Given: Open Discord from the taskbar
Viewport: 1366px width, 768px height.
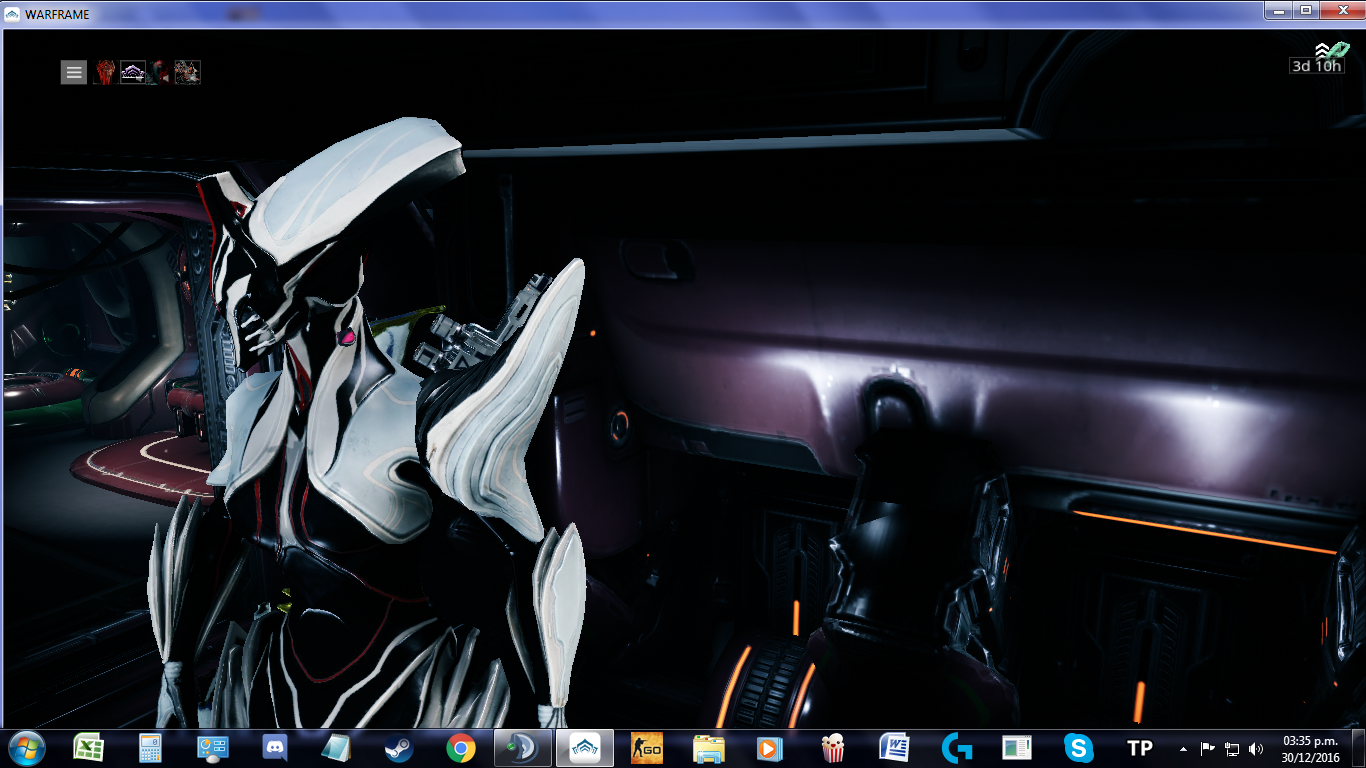Looking at the screenshot, I should [x=275, y=748].
